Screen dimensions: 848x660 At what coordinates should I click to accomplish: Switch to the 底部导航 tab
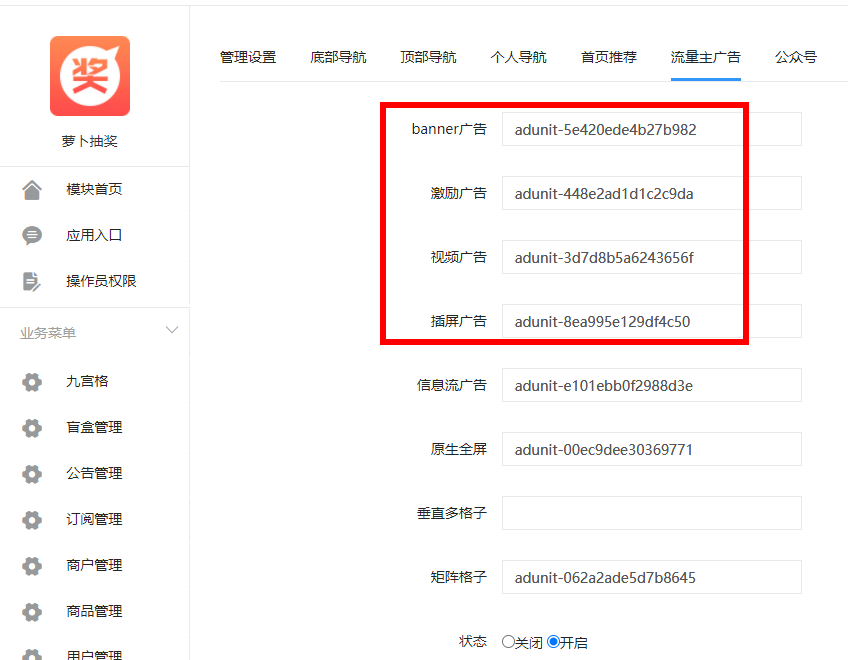(x=338, y=57)
